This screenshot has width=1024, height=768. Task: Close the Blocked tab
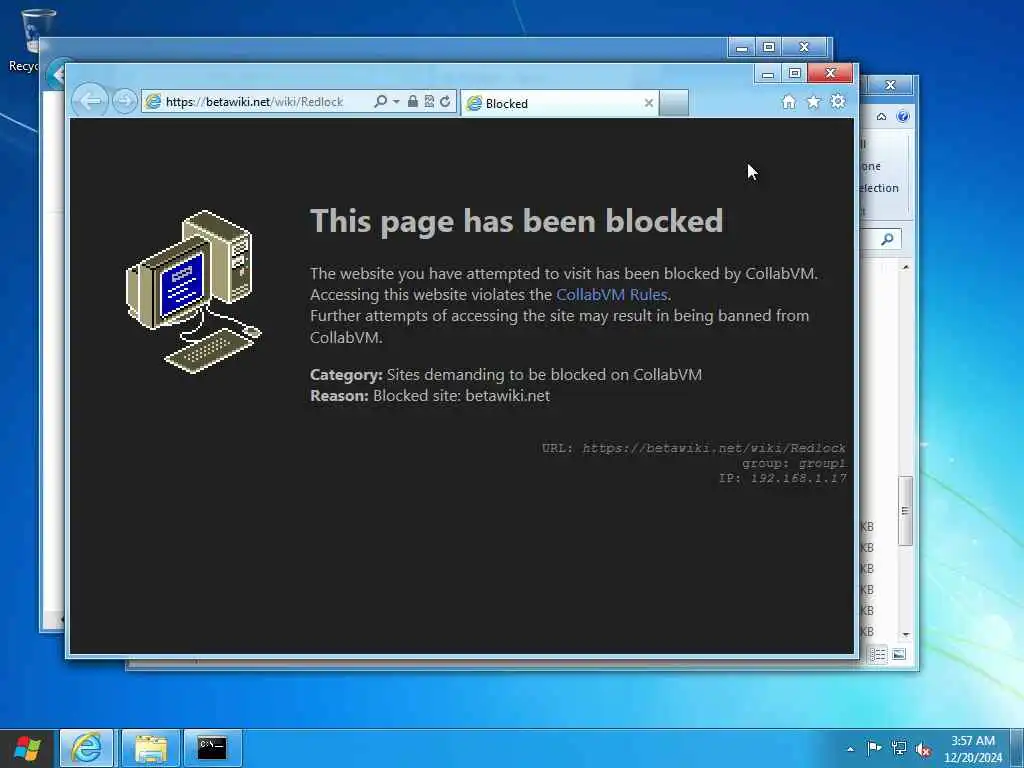648,103
